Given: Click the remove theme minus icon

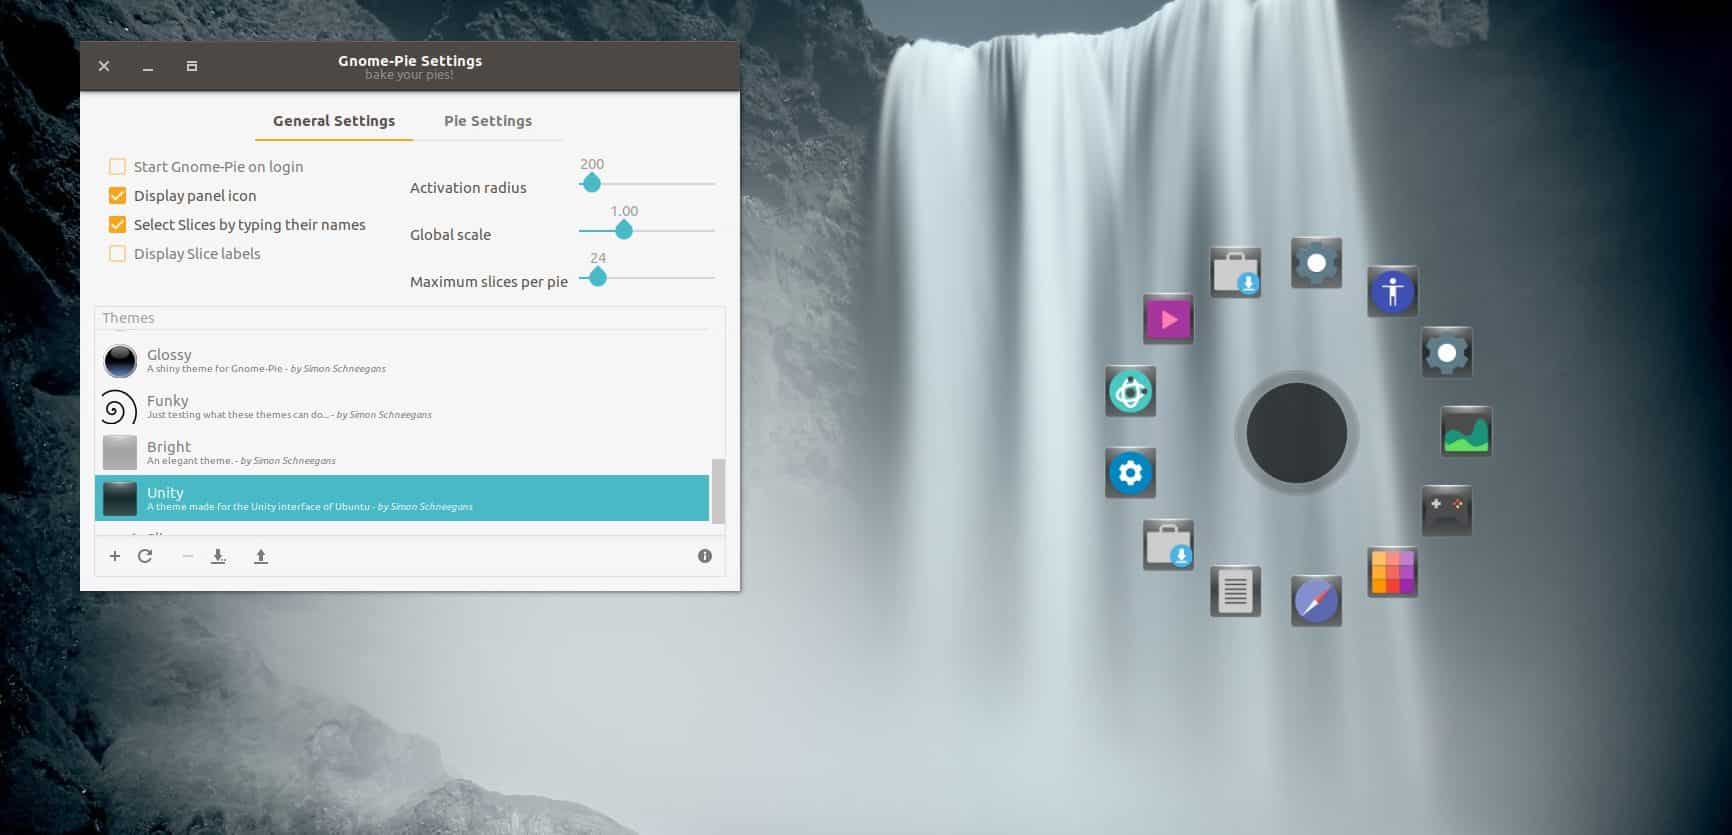Looking at the screenshot, I should [187, 556].
